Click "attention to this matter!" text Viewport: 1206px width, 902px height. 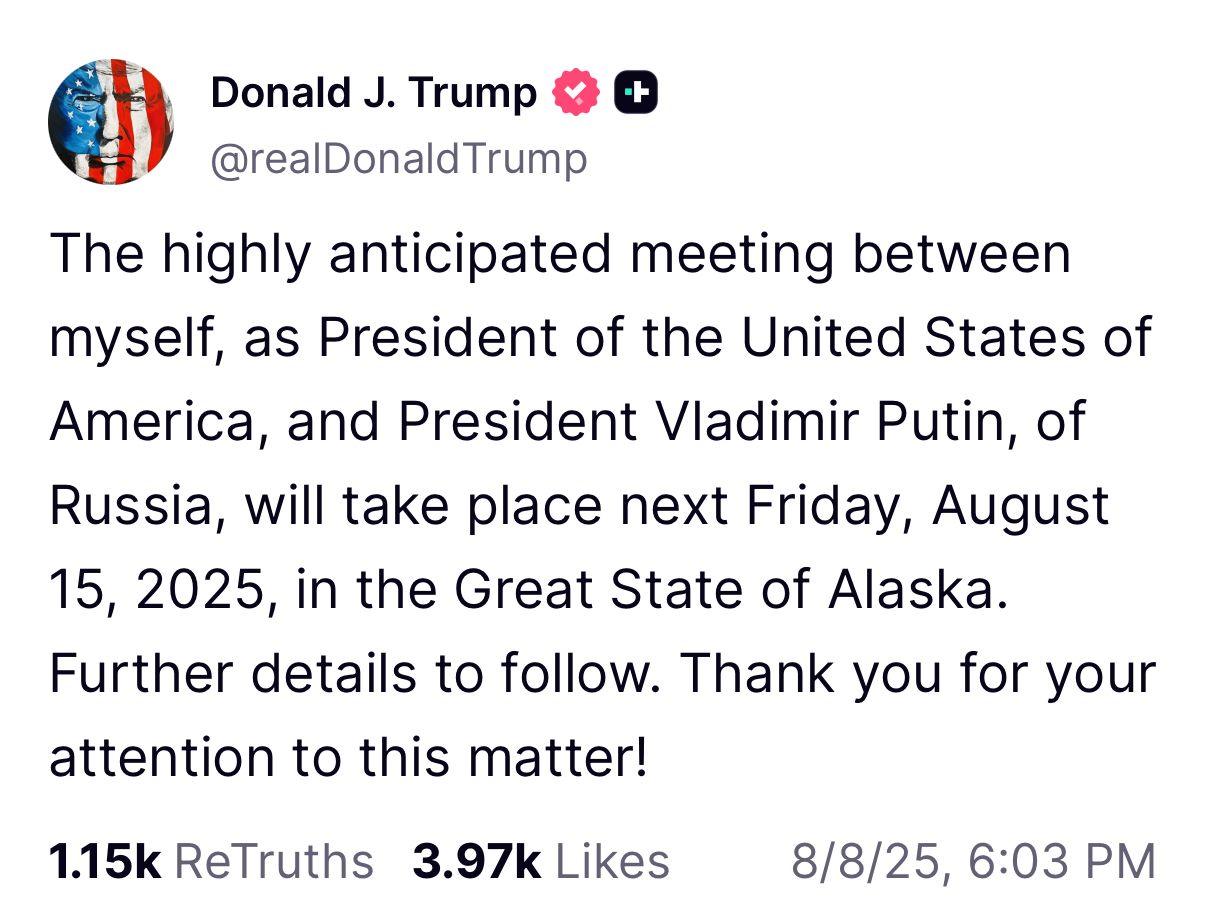click(x=349, y=758)
